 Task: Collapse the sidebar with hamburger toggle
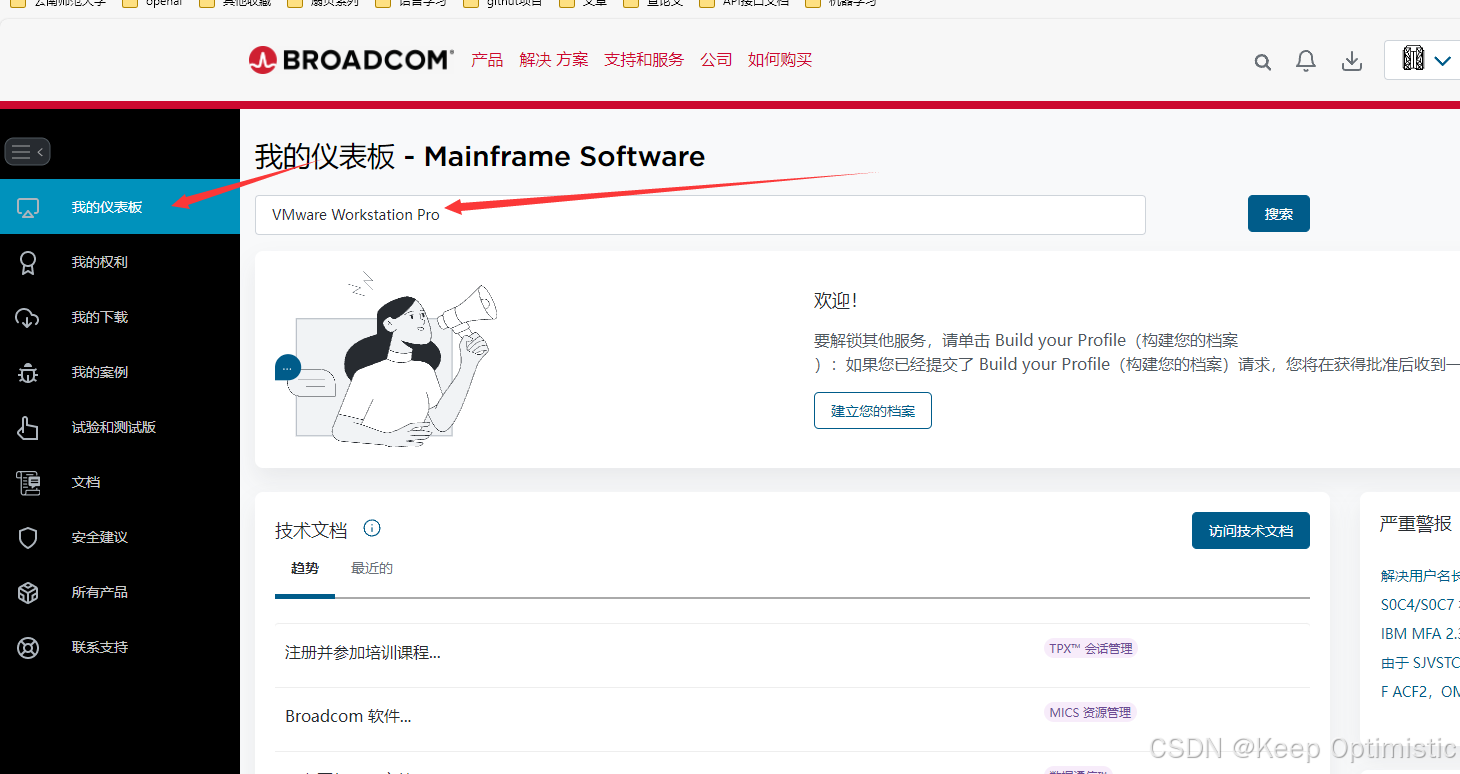click(27, 152)
